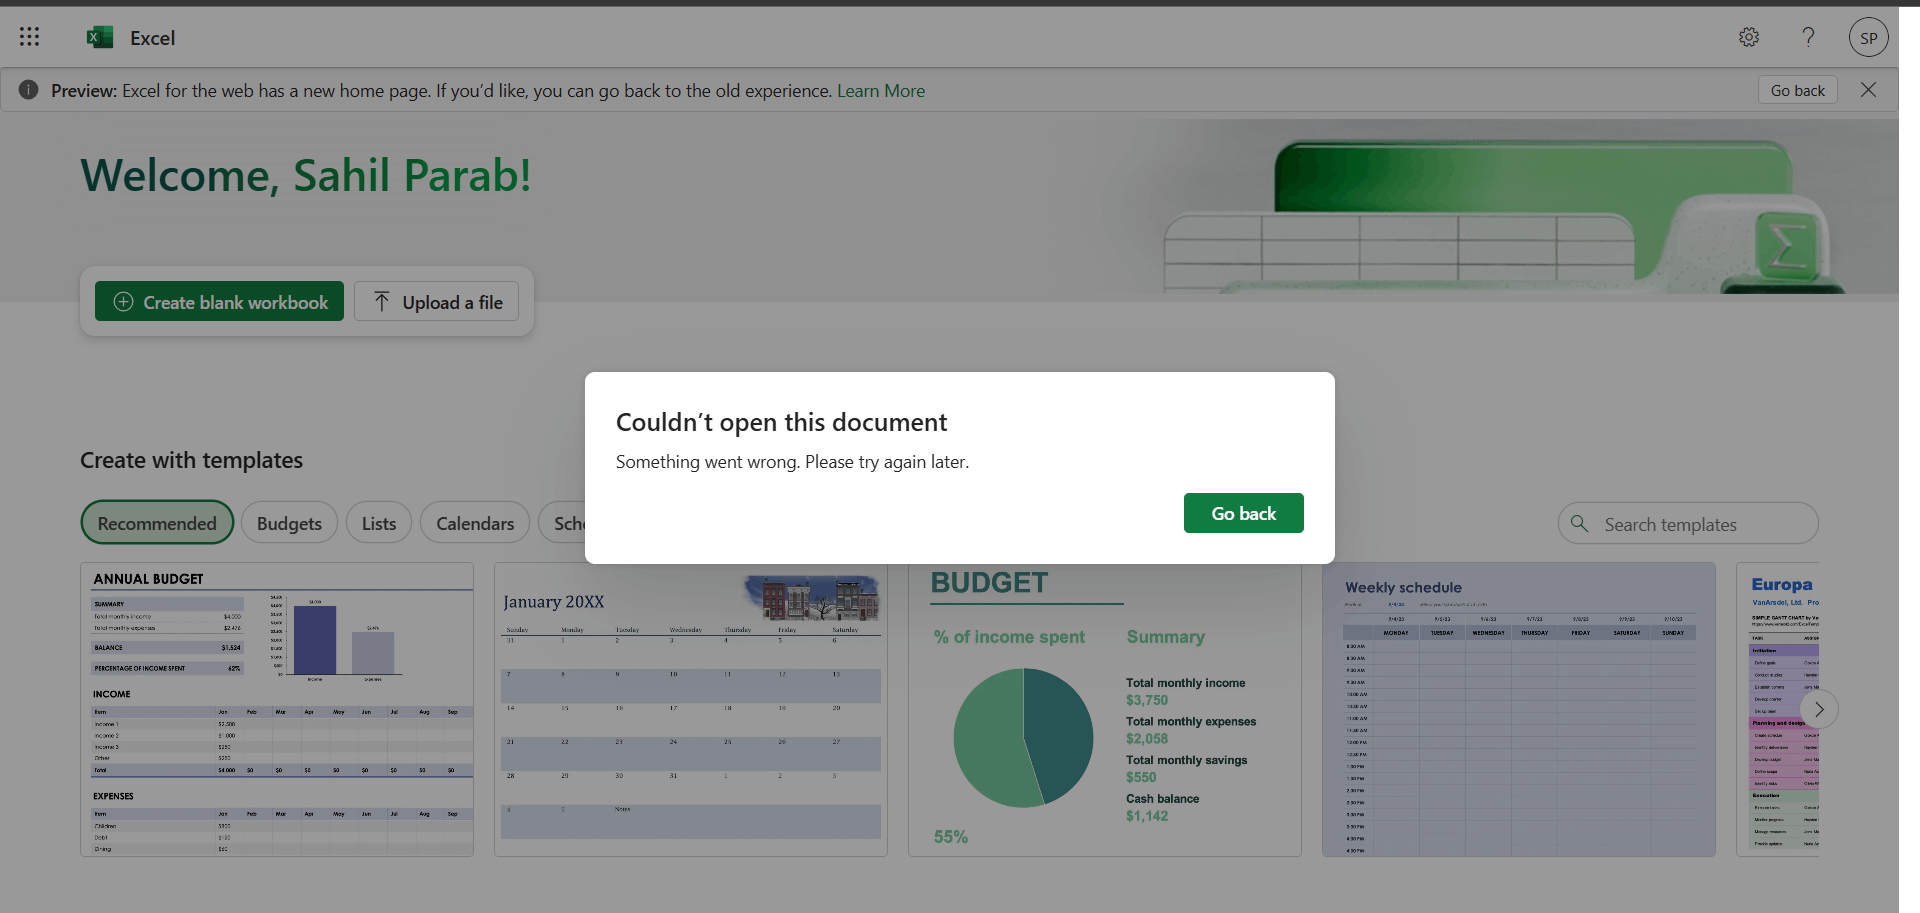Click the 'Welcome, Sahil Parab!' heading
Image resolution: width=1920 pixels, height=913 pixels.
click(x=305, y=175)
